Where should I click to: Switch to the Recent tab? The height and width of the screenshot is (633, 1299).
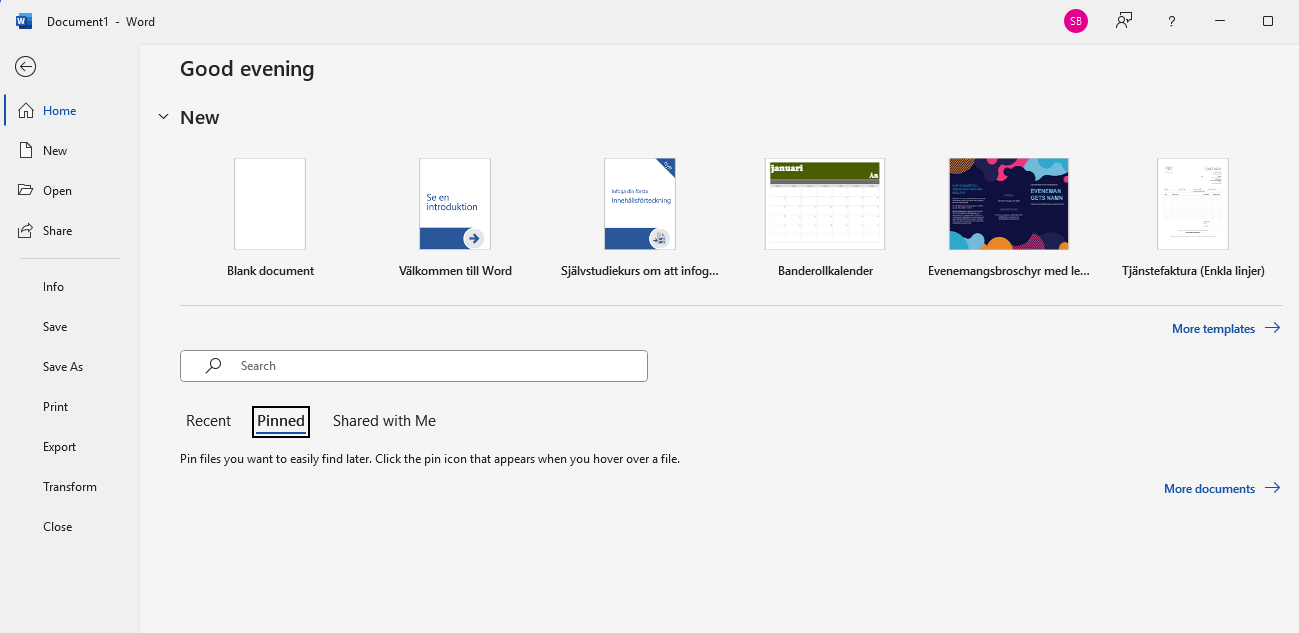[x=208, y=421]
